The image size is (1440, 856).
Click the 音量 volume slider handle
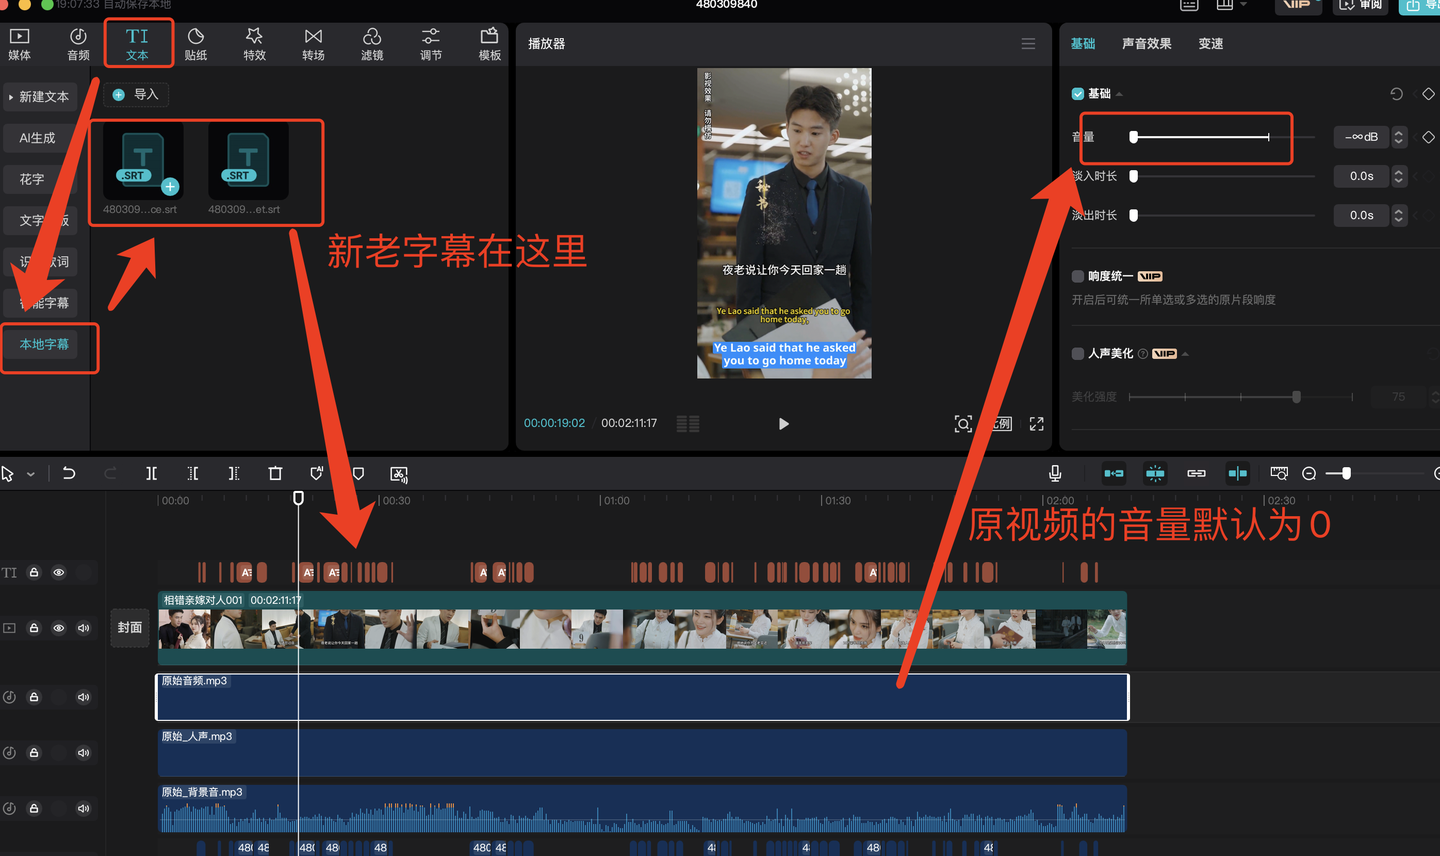click(1133, 137)
